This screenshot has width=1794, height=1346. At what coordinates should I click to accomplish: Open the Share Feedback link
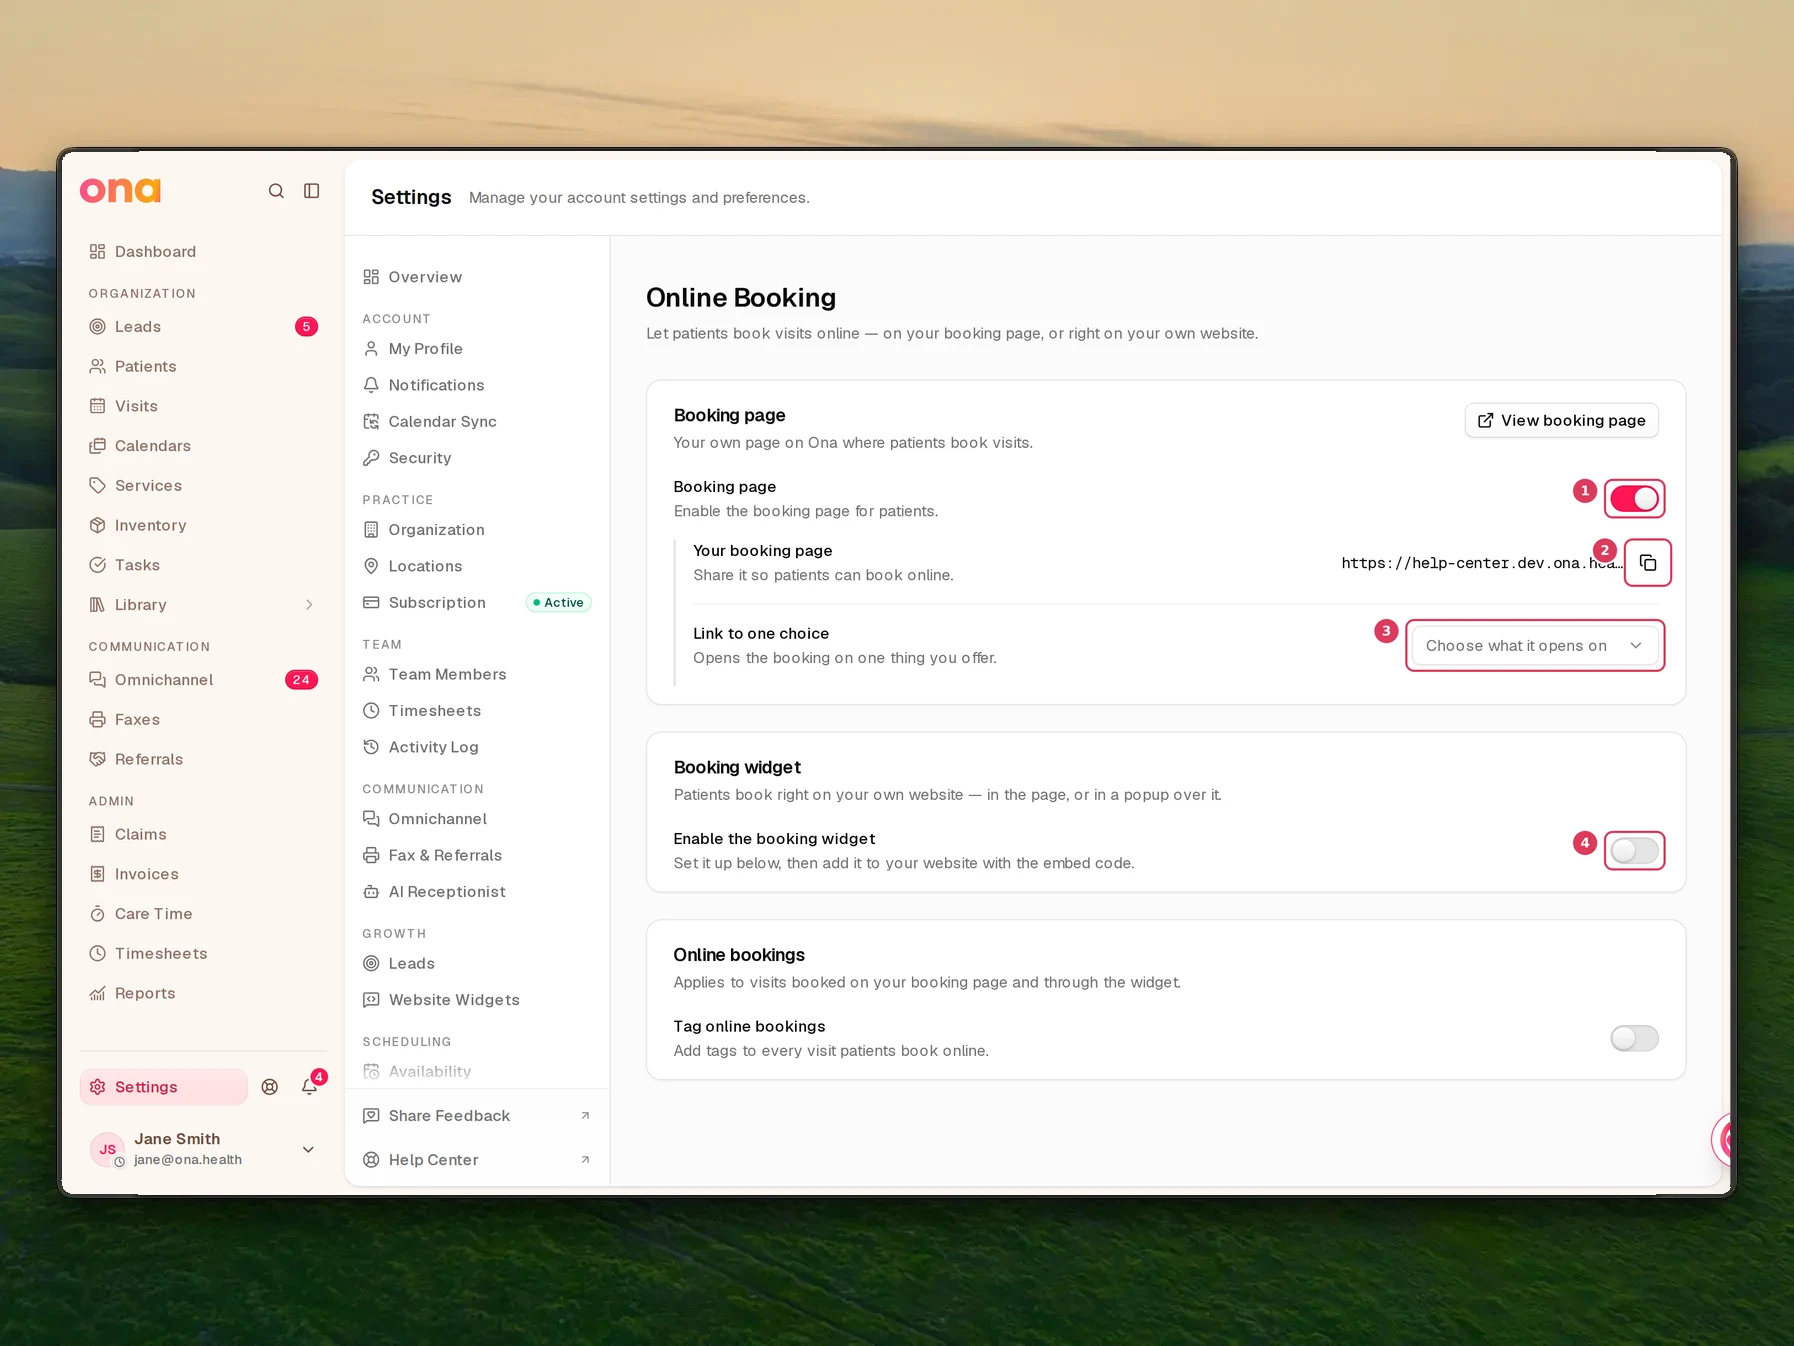477,1116
